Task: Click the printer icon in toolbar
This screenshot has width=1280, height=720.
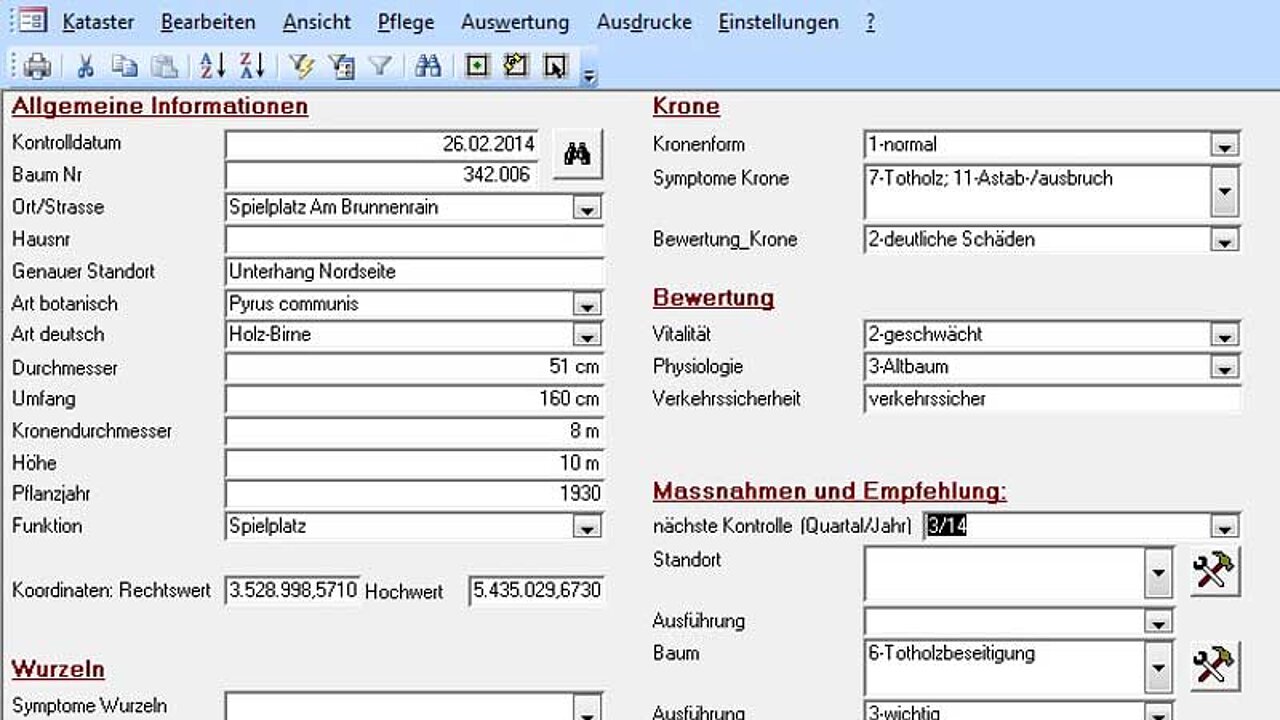Action: coord(37,66)
